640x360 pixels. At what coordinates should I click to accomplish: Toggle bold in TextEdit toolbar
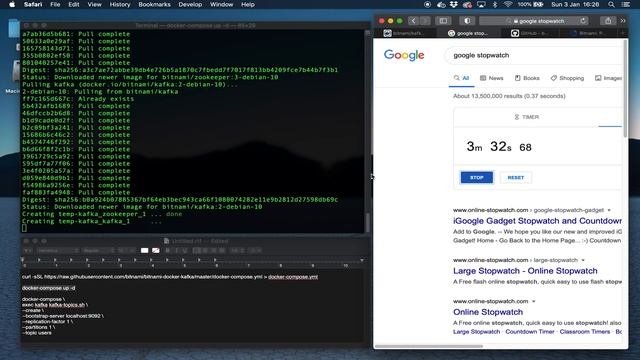click(168, 250)
